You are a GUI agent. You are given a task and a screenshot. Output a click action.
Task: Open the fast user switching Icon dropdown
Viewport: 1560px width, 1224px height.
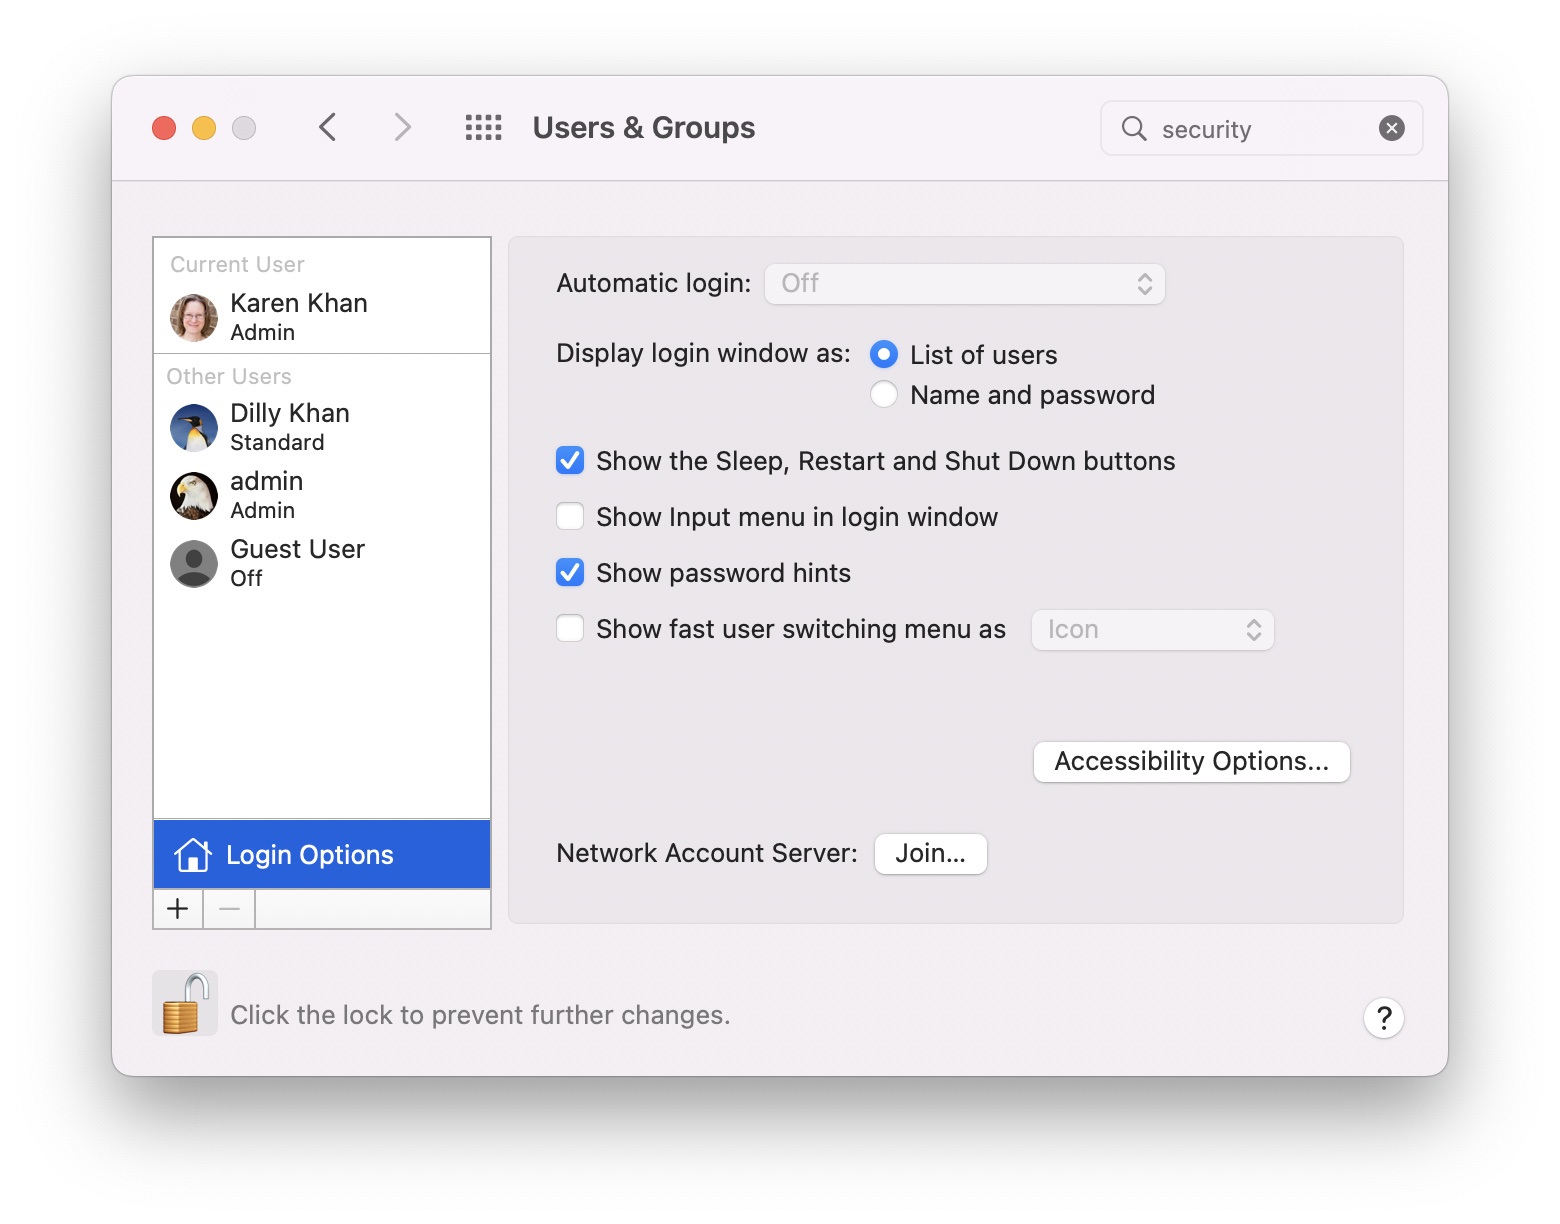tap(1152, 629)
